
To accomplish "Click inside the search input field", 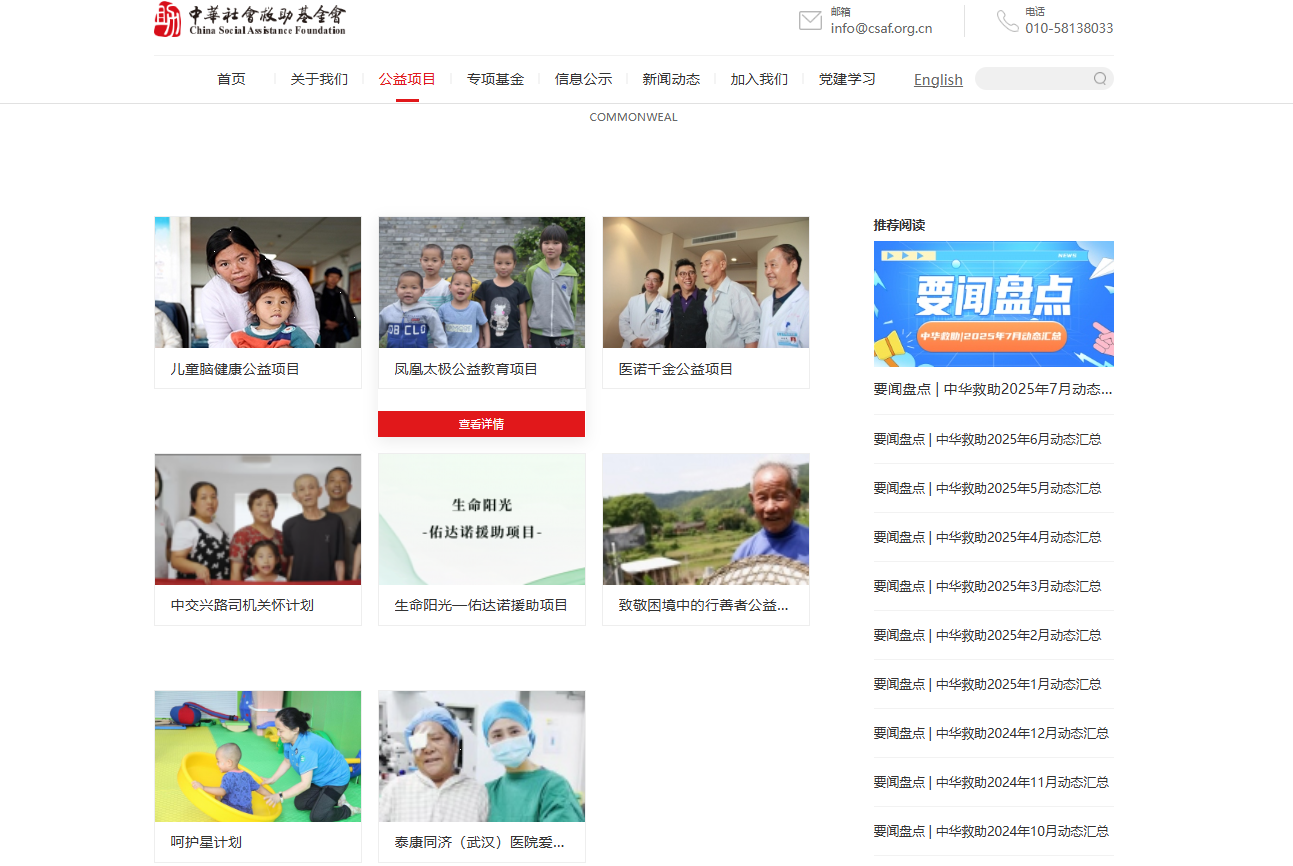I will tap(1032, 79).
